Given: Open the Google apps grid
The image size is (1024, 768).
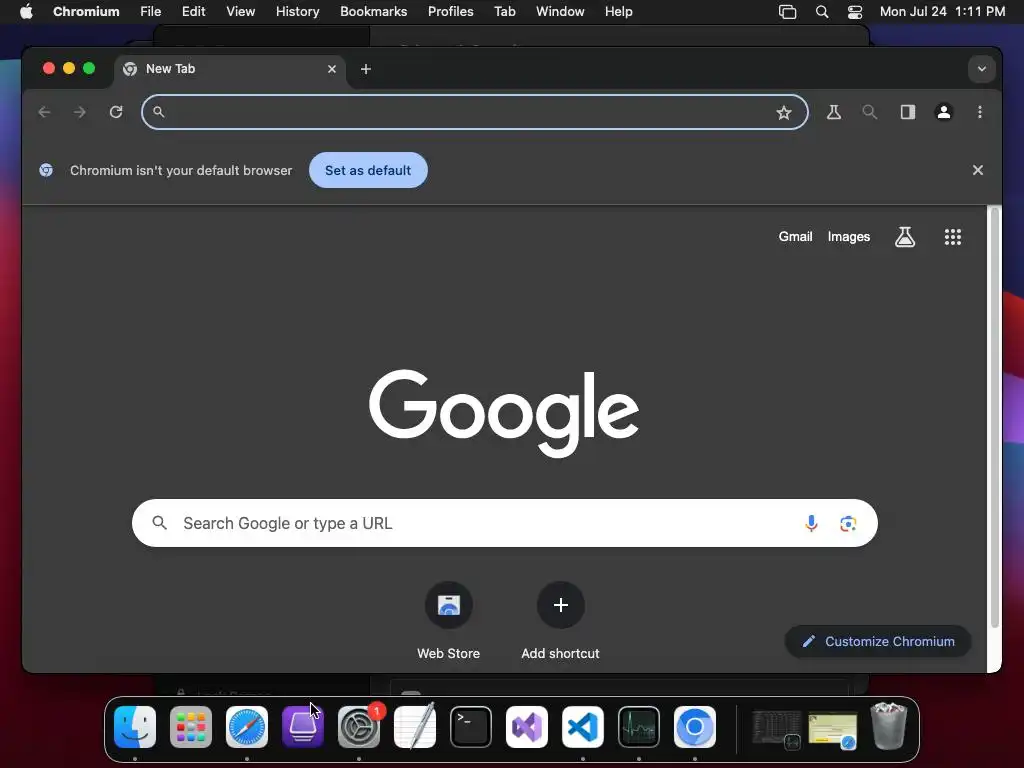Looking at the screenshot, I should pyautogui.click(x=953, y=237).
